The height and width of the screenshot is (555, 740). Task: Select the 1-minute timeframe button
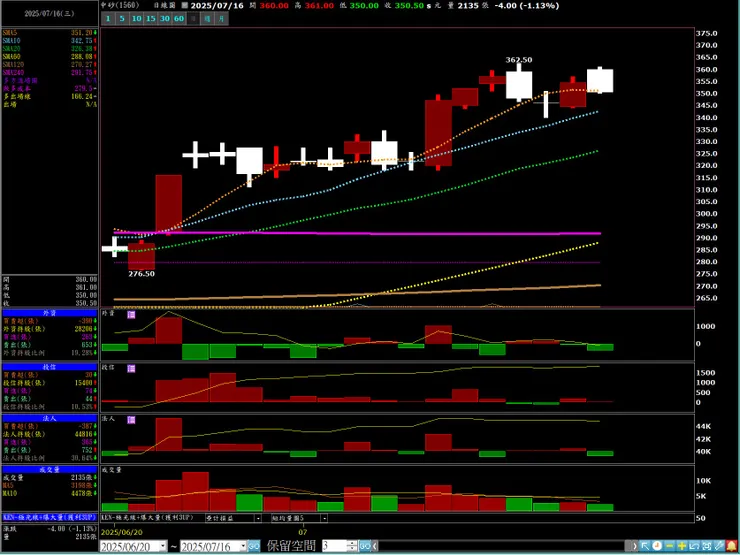pyautogui.click(x=108, y=19)
